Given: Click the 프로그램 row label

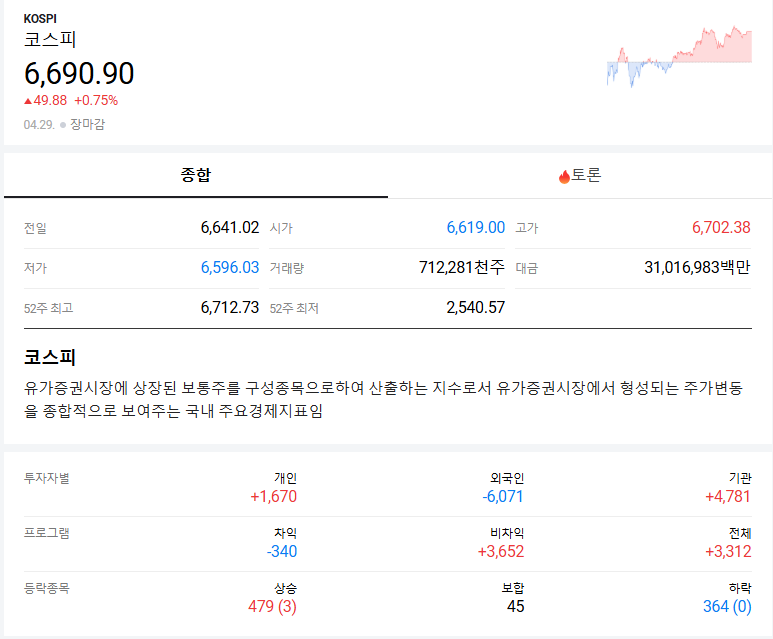Looking at the screenshot, I should pos(46,533).
